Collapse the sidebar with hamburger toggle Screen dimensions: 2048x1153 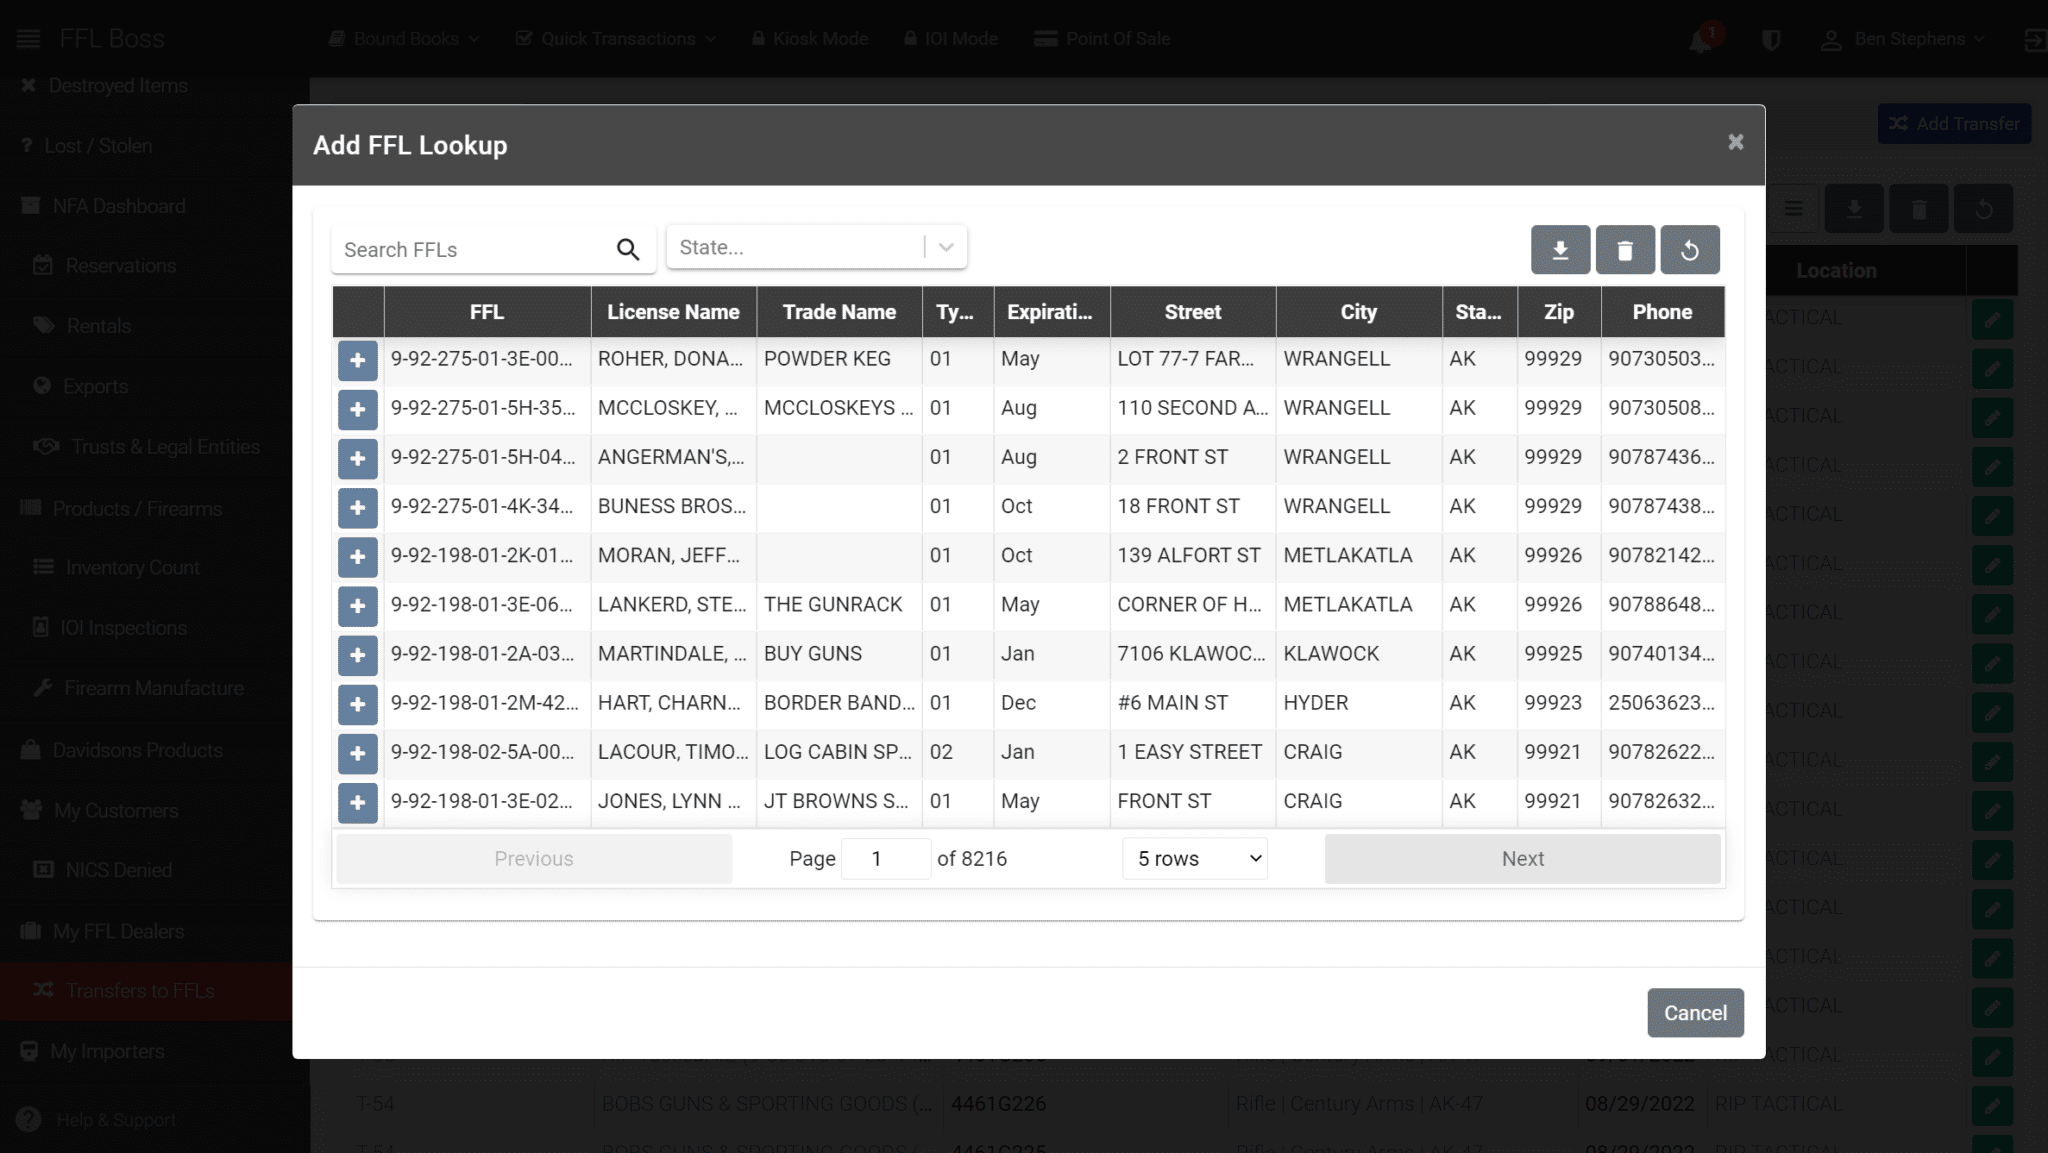[x=27, y=38]
